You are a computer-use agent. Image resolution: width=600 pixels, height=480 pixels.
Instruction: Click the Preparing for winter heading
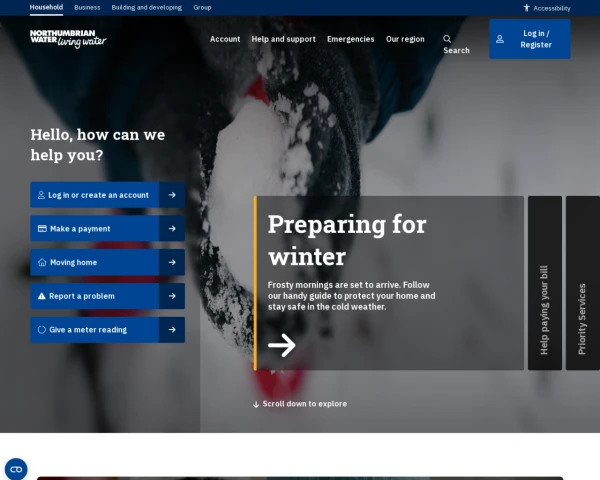347,240
